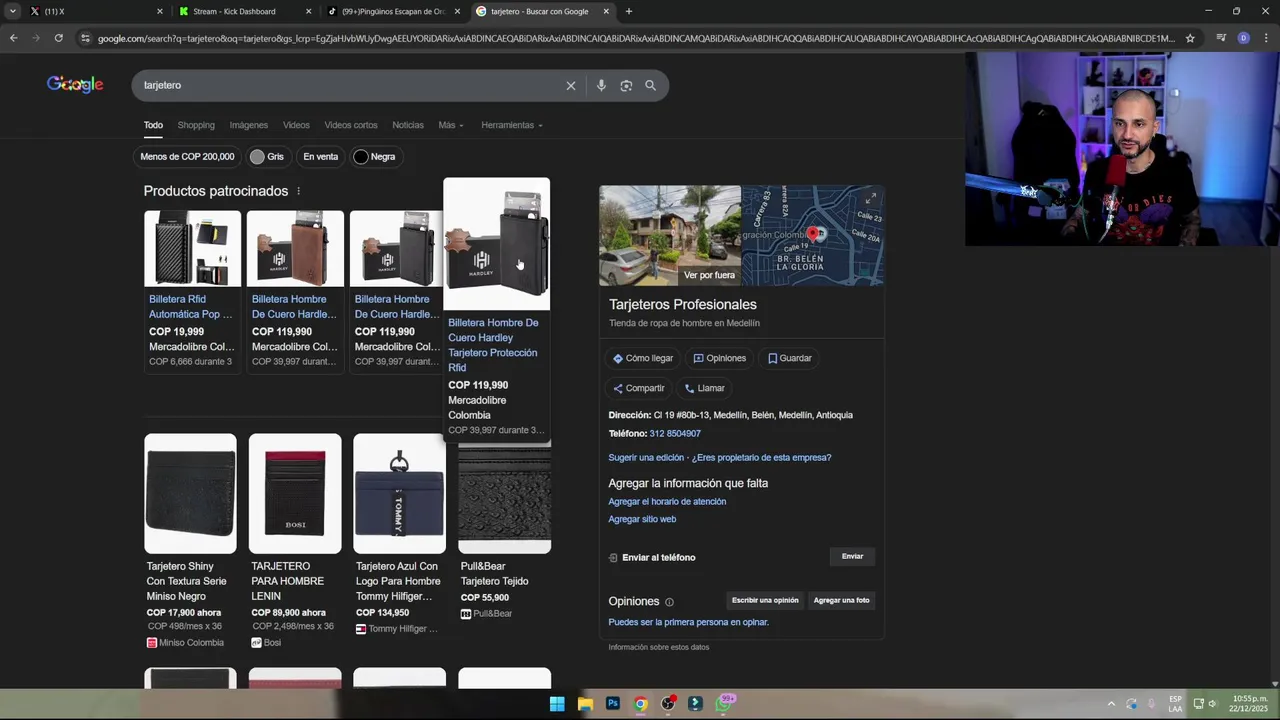Screen dimensions: 1280x720
Task: Open a new browser tab with plus icon
Action: (x=628, y=11)
